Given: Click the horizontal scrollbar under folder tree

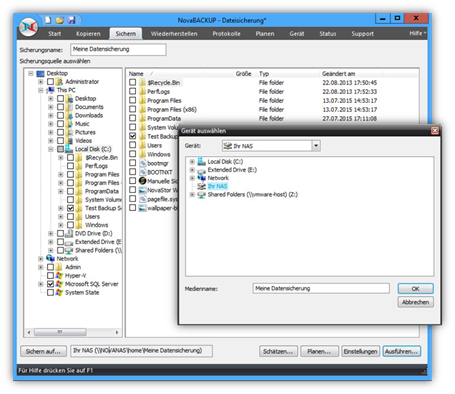Looking at the screenshot, I should point(73,332).
